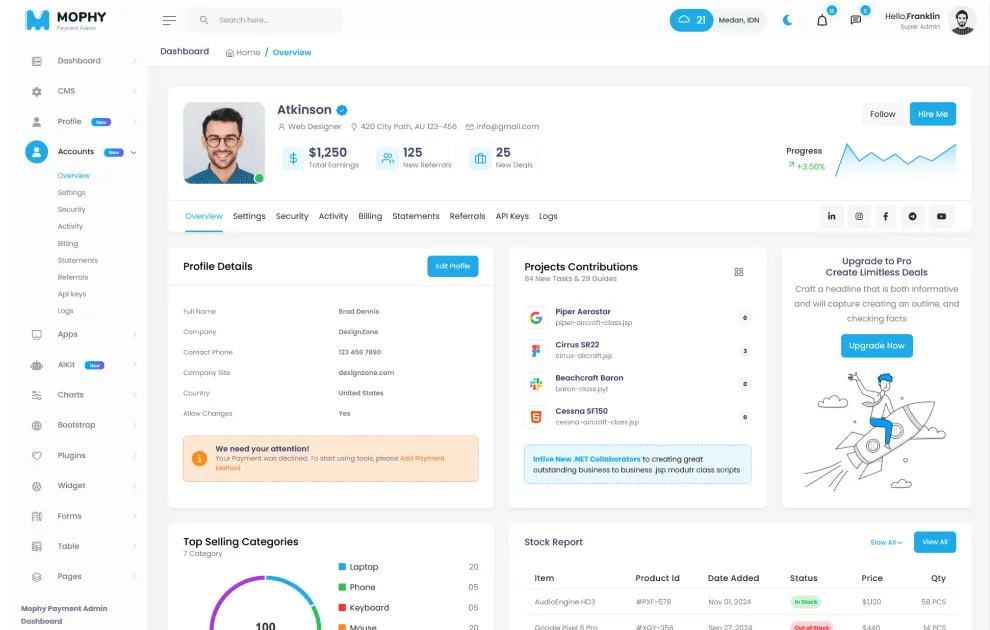Click the Follow button
The image size is (990, 630).
pyautogui.click(x=883, y=114)
